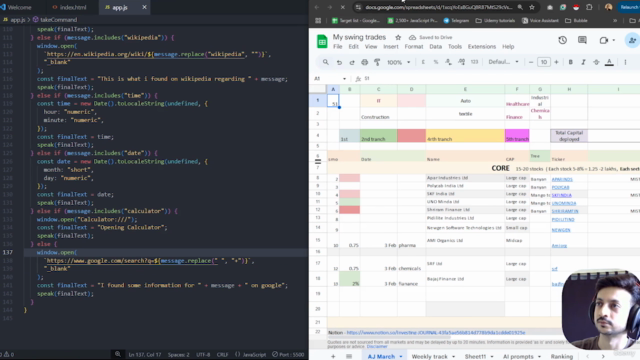Format as percent

pos(436,62)
